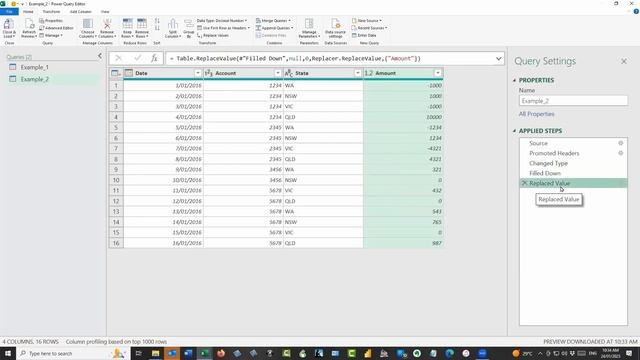Click Replace Values in the ribbon
Image resolution: width=640 pixels, height=360 pixels.
point(213,36)
